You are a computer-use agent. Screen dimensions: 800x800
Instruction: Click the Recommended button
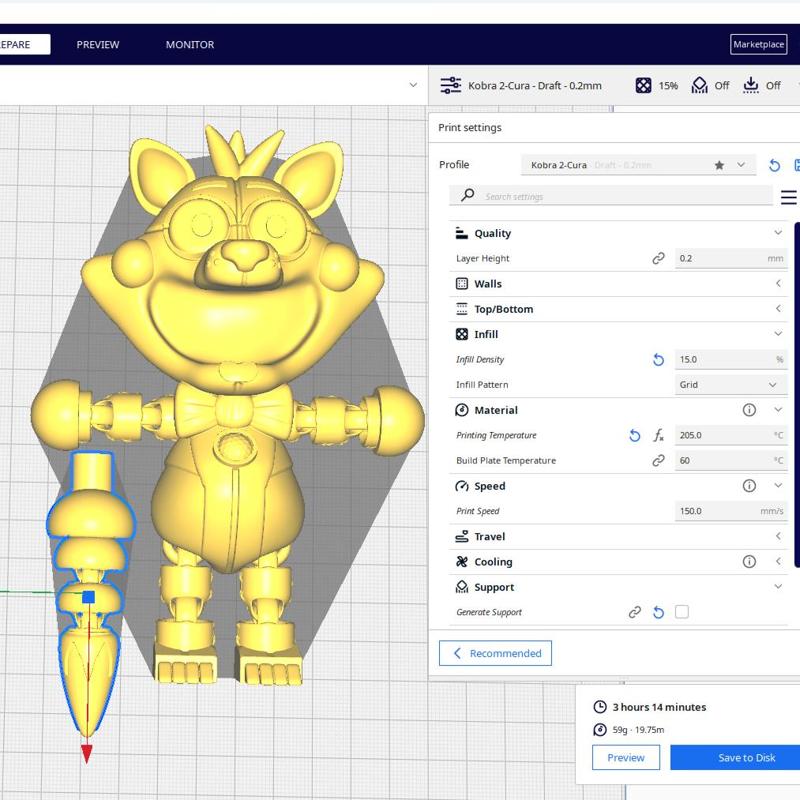tap(495, 653)
